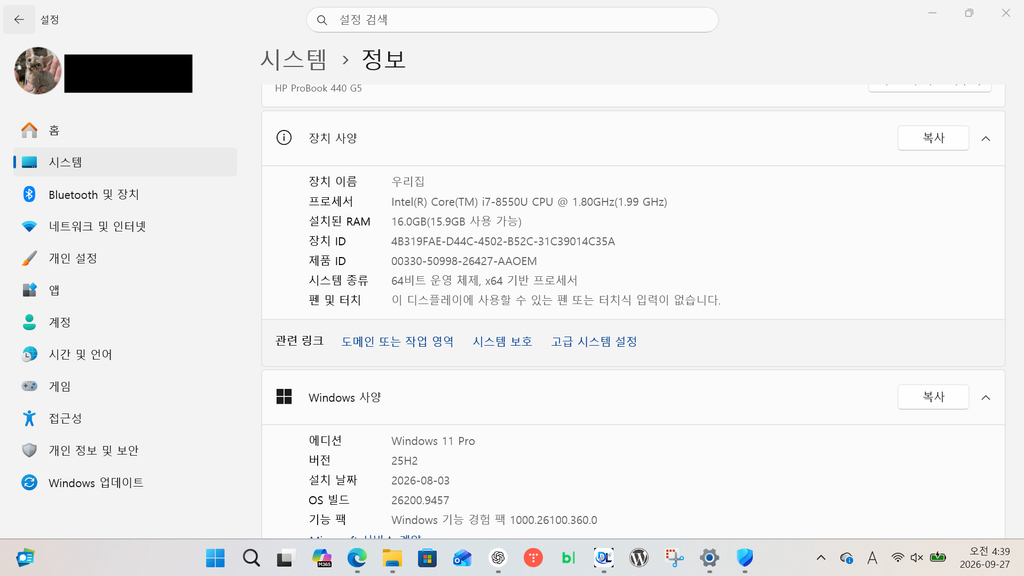Open 도메인 또는 작업 영역 link
The width and height of the screenshot is (1024, 576).
click(397, 342)
